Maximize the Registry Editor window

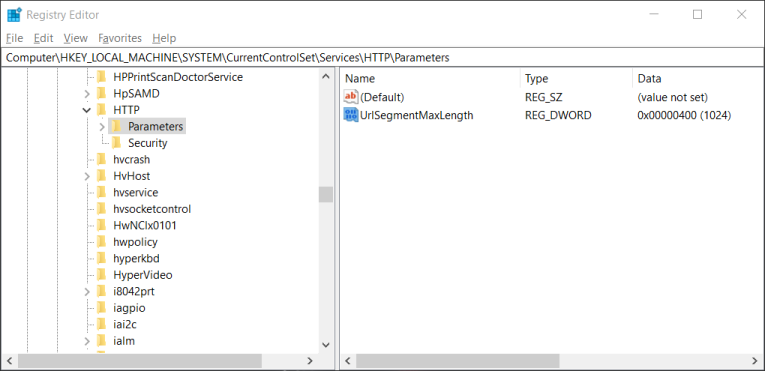click(x=698, y=15)
